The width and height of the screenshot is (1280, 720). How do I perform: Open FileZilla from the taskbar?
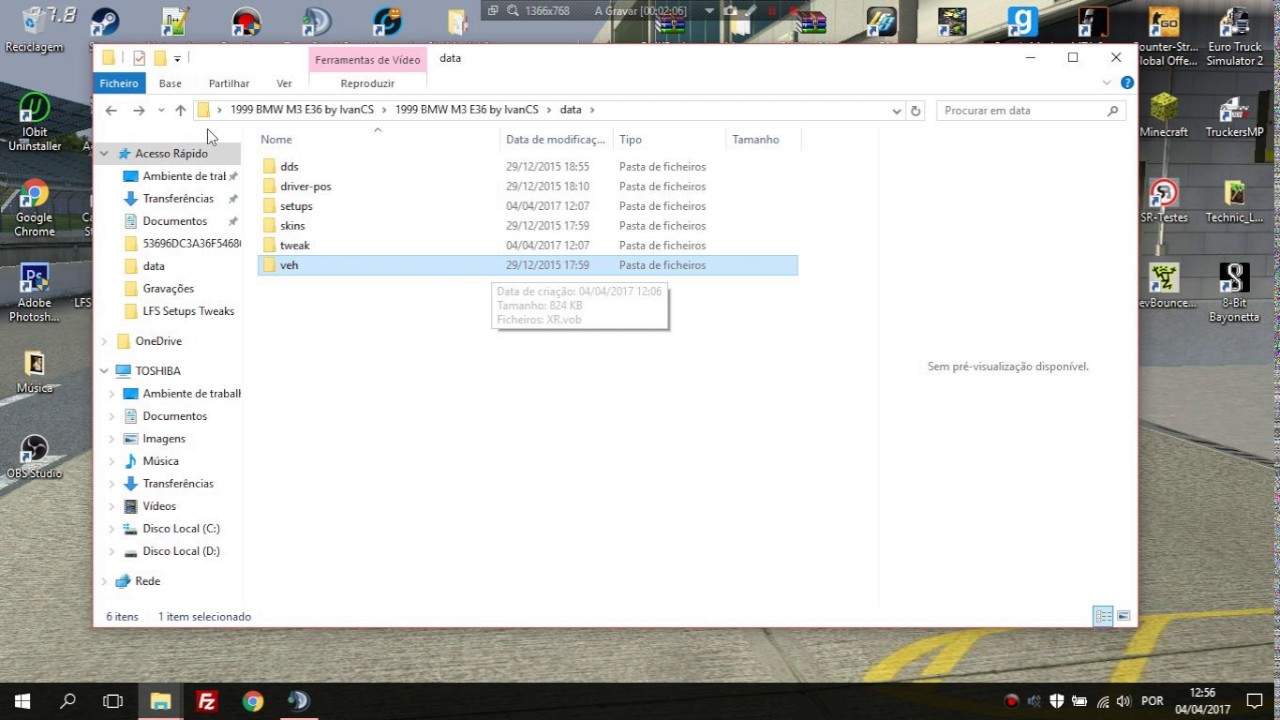(207, 701)
